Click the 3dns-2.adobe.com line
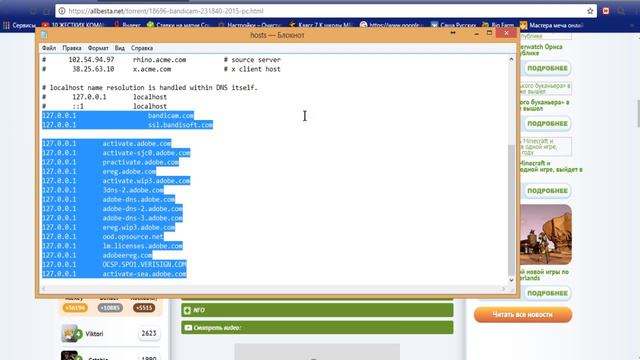This screenshot has height=360, width=640. 103,190
